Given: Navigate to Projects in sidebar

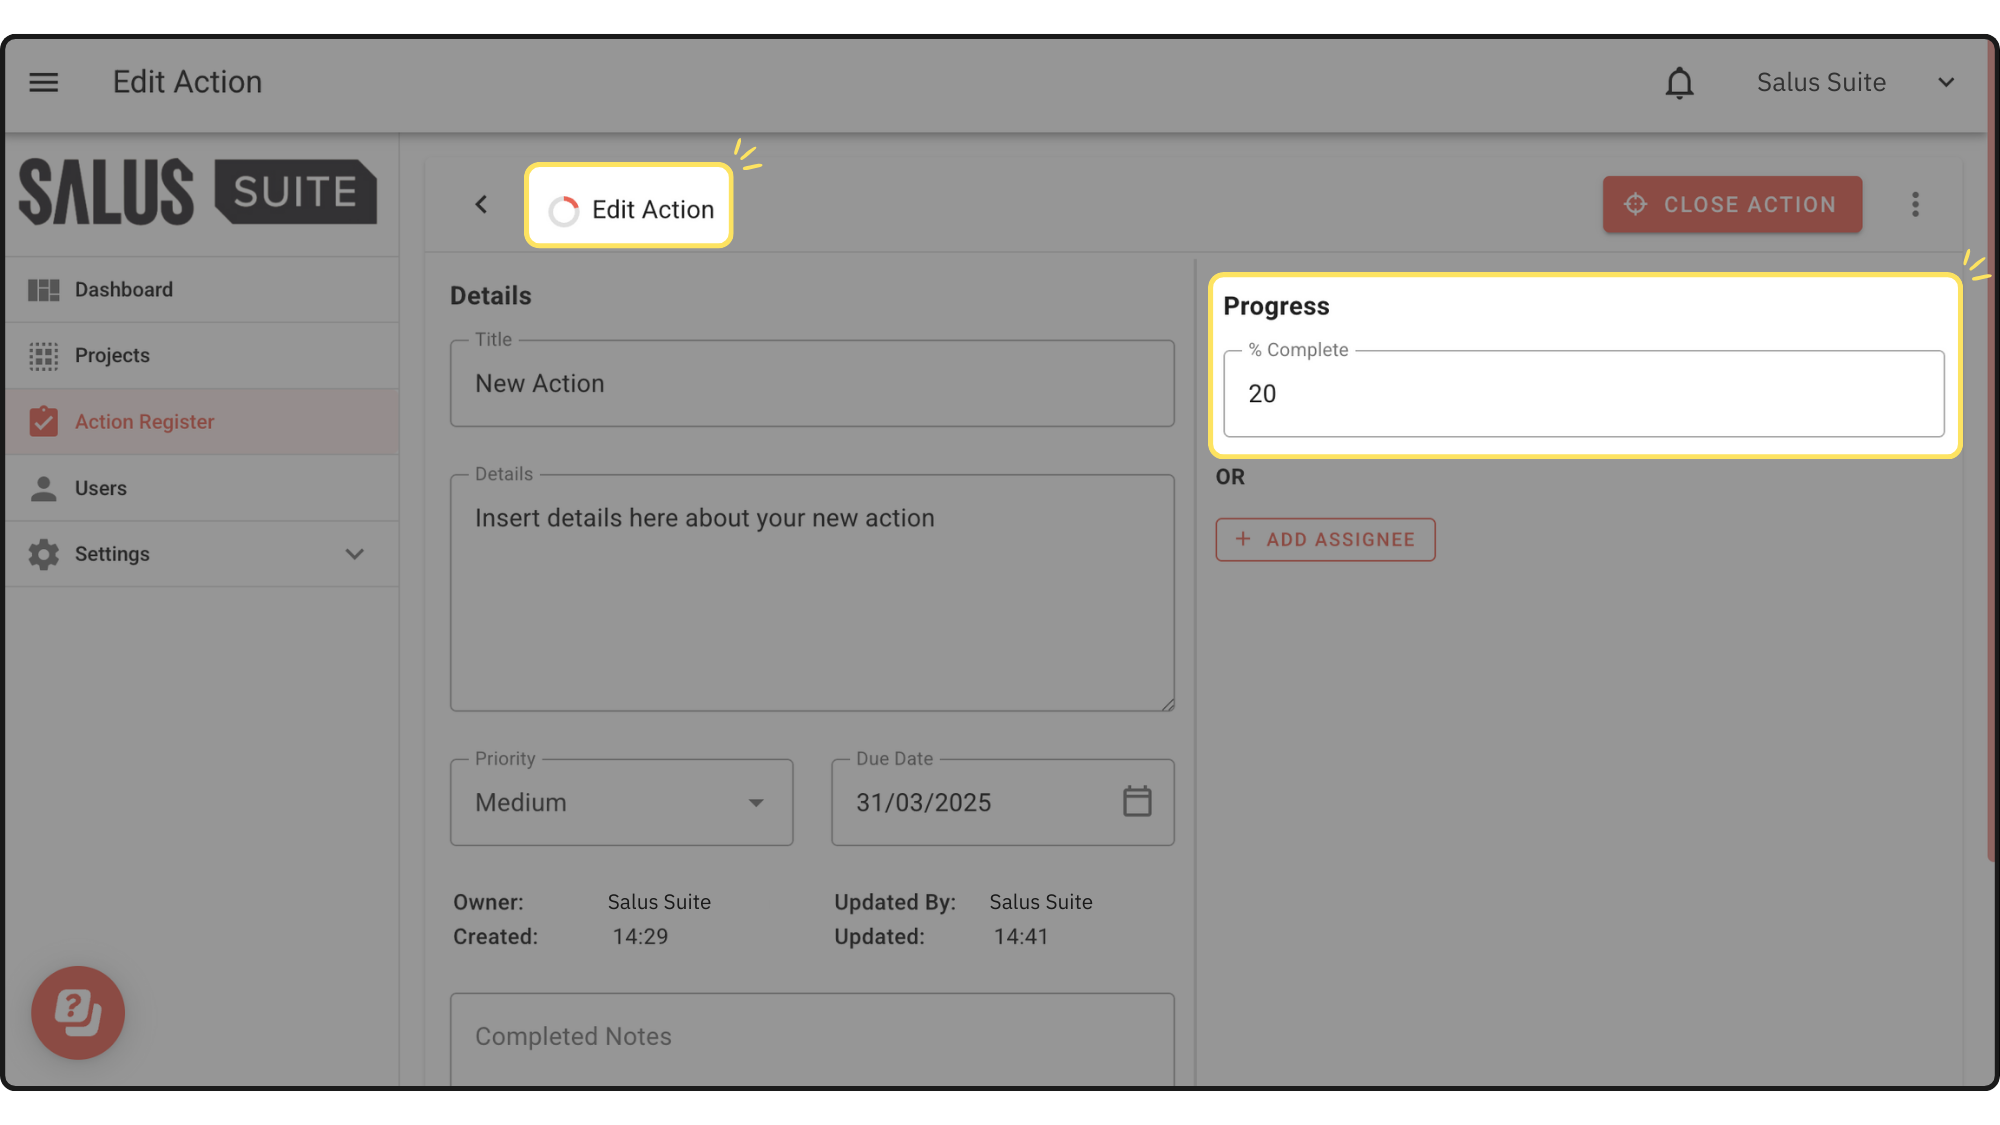Looking at the screenshot, I should [x=112, y=356].
